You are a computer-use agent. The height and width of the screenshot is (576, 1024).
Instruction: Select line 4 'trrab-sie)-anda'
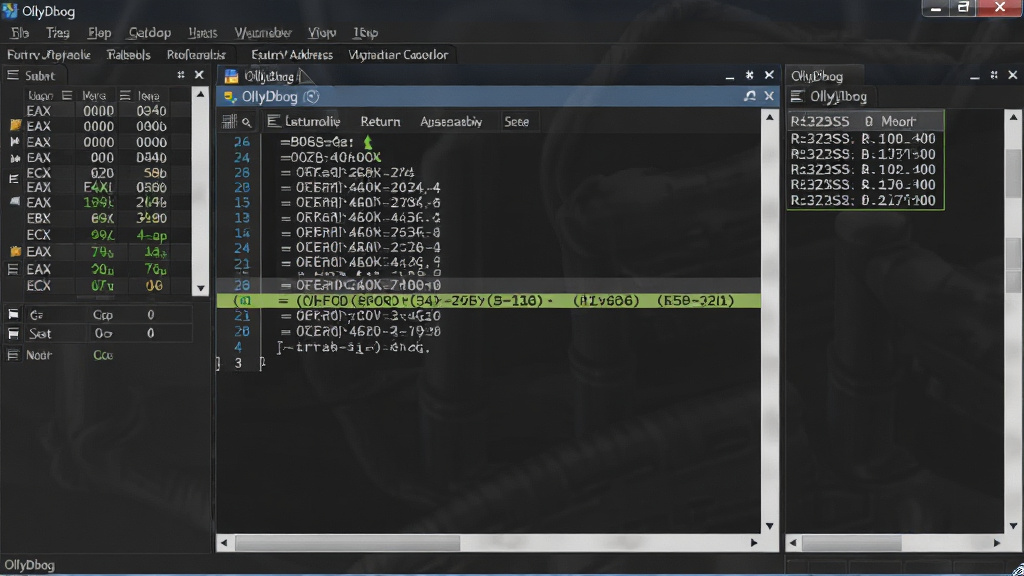pyautogui.click(x=353, y=347)
